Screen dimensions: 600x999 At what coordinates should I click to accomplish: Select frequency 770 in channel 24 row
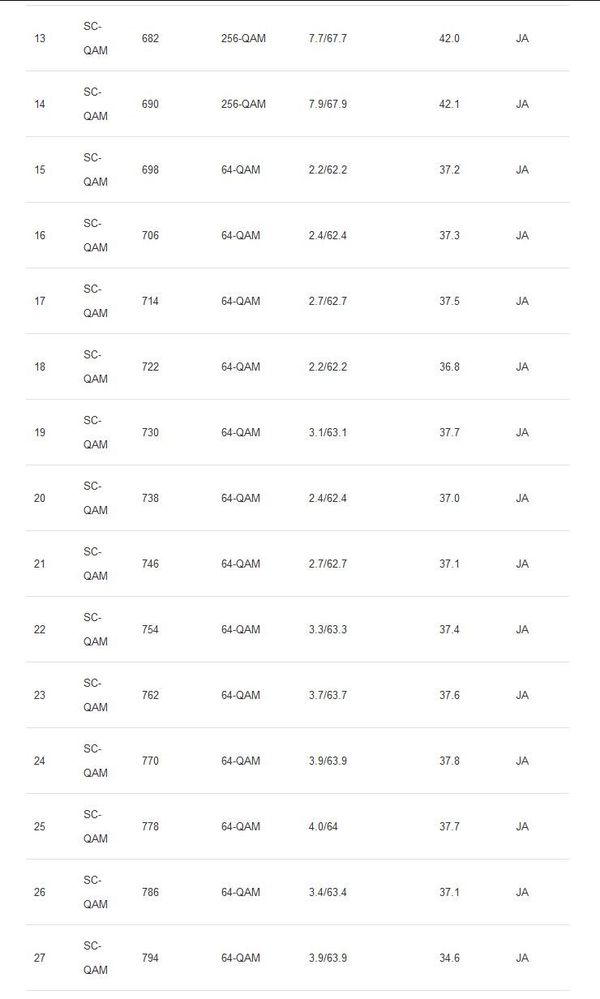click(150, 760)
